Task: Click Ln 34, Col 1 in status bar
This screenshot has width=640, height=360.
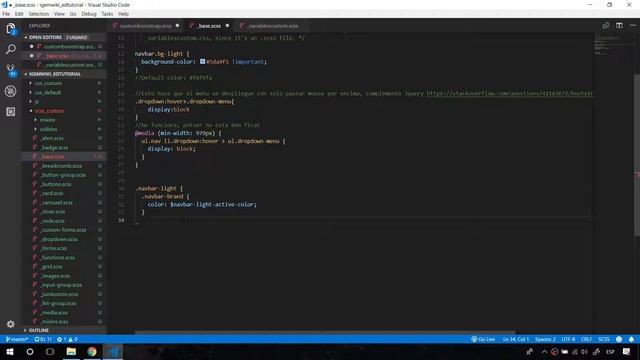Action: pyautogui.click(x=516, y=339)
